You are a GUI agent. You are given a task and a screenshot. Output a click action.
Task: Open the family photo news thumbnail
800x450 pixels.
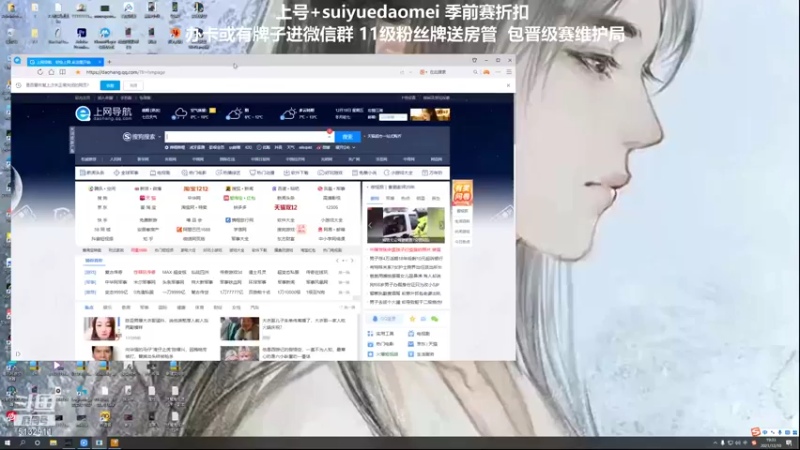240,329
